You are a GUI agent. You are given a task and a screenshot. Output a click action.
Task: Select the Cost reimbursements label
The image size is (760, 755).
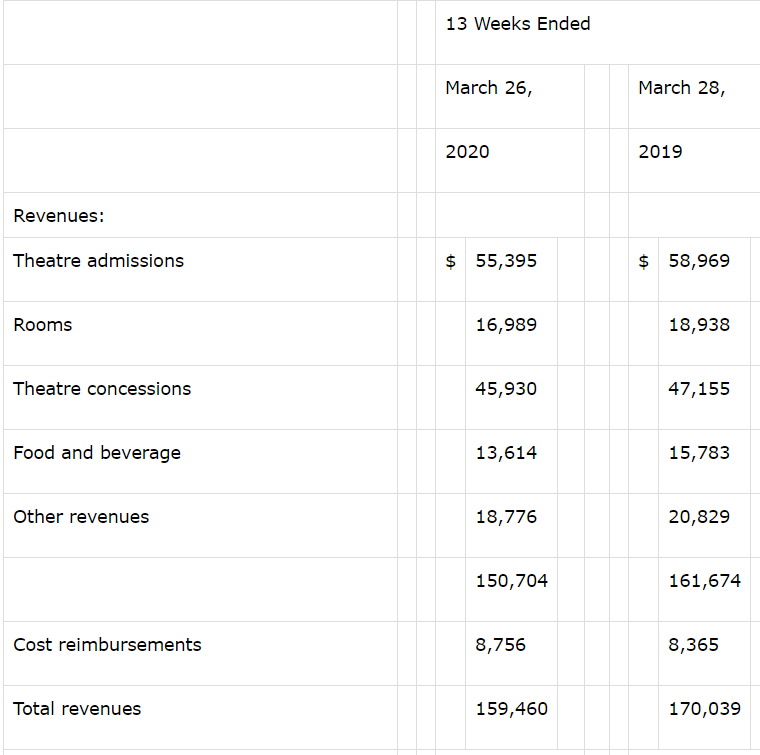[x=107, y=645]
